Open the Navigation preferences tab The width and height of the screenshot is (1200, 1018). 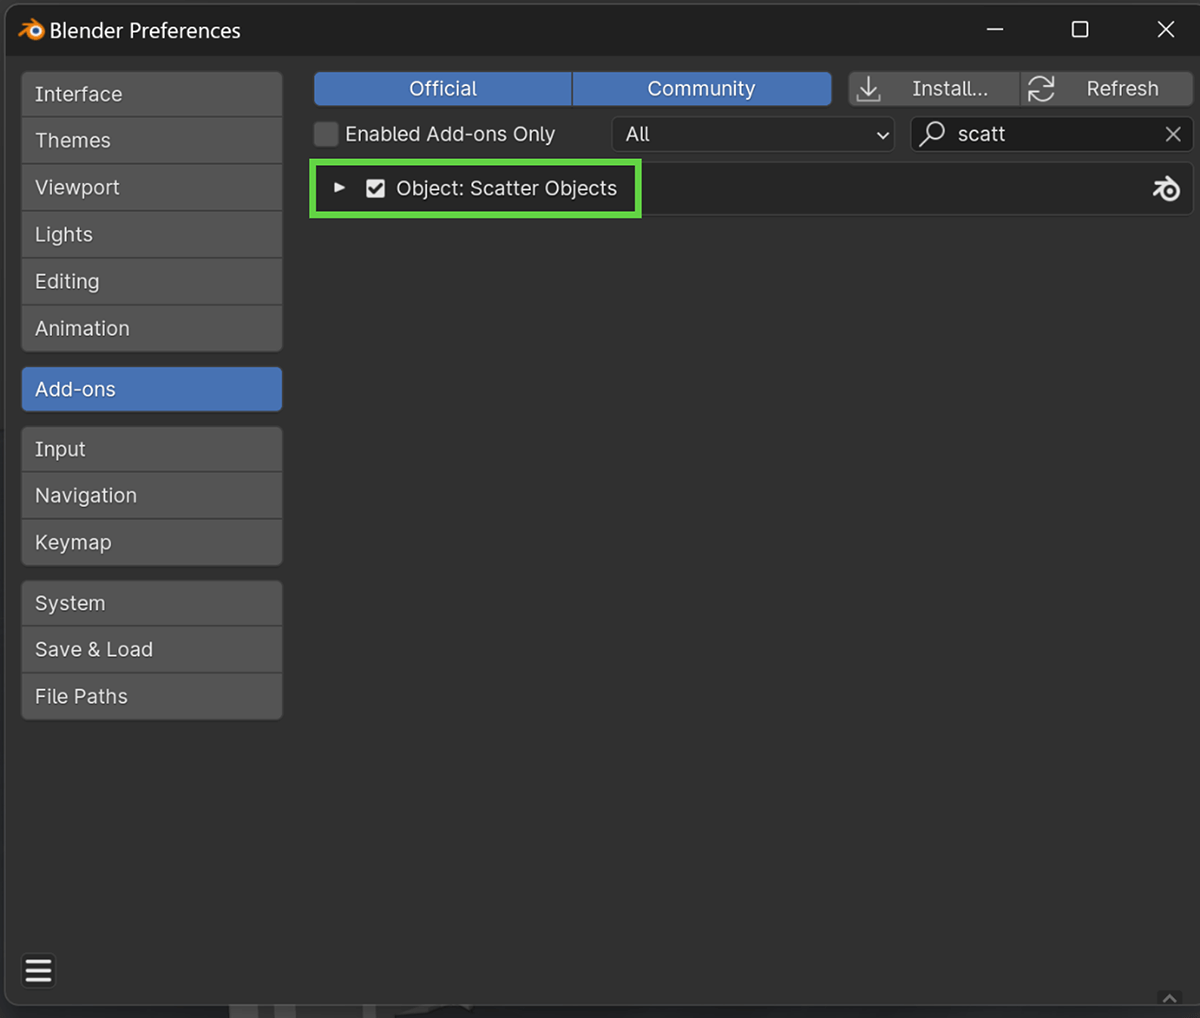click(x=152, y=496)
